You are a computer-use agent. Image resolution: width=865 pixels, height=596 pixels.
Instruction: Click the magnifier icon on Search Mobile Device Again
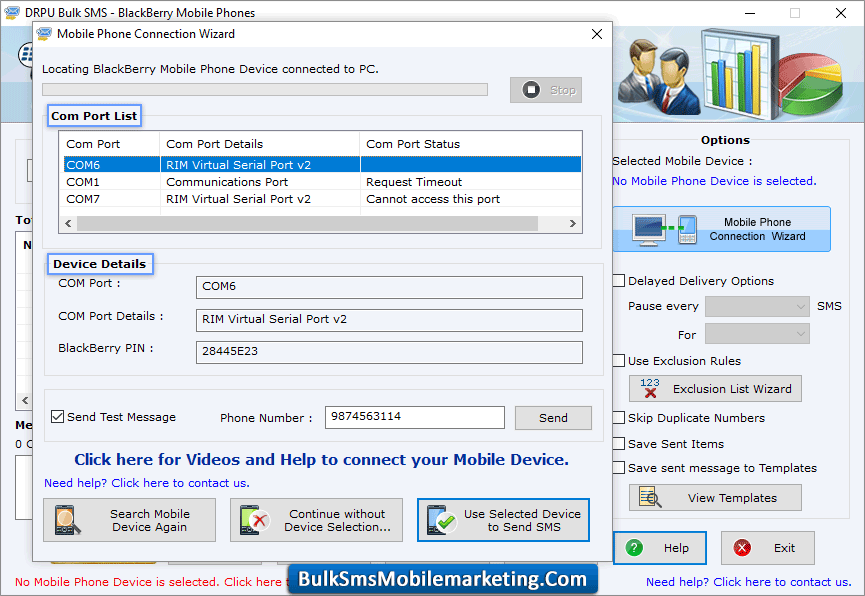(x=67, y=520)
